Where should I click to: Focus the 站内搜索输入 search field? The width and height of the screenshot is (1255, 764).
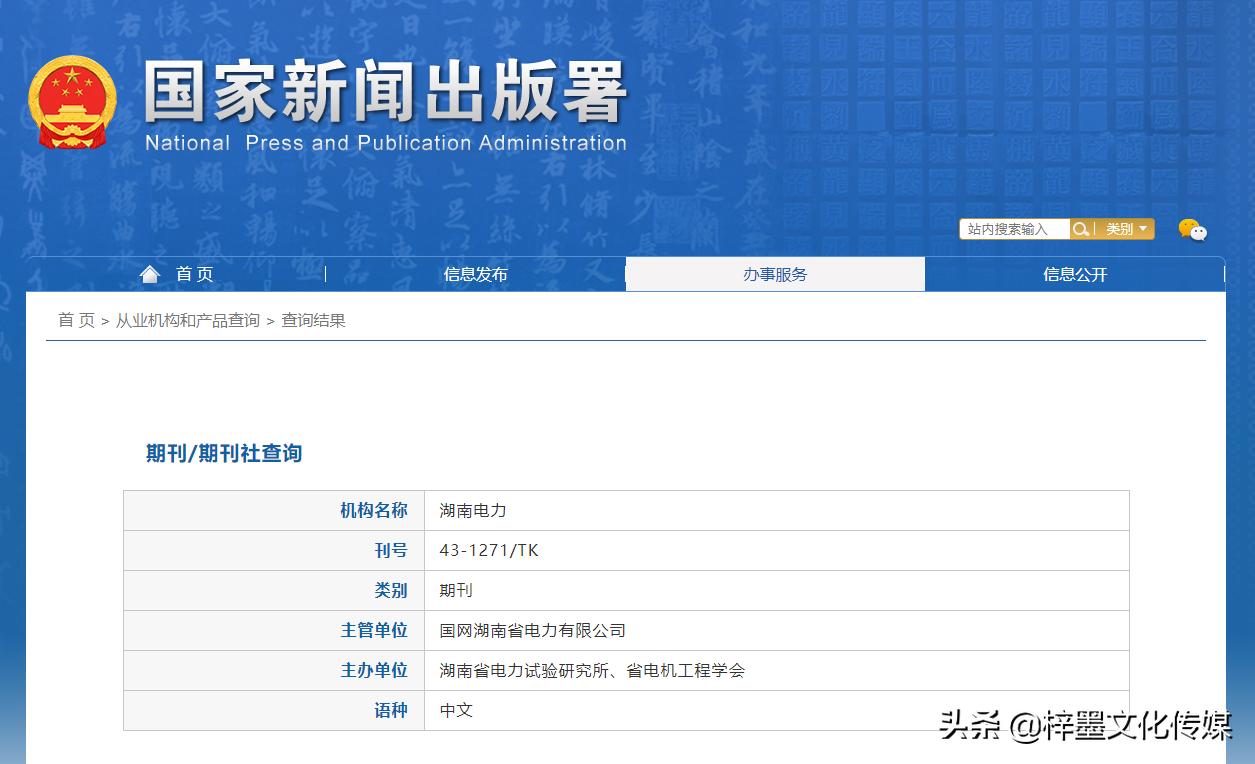click(x=1013, y=229)
